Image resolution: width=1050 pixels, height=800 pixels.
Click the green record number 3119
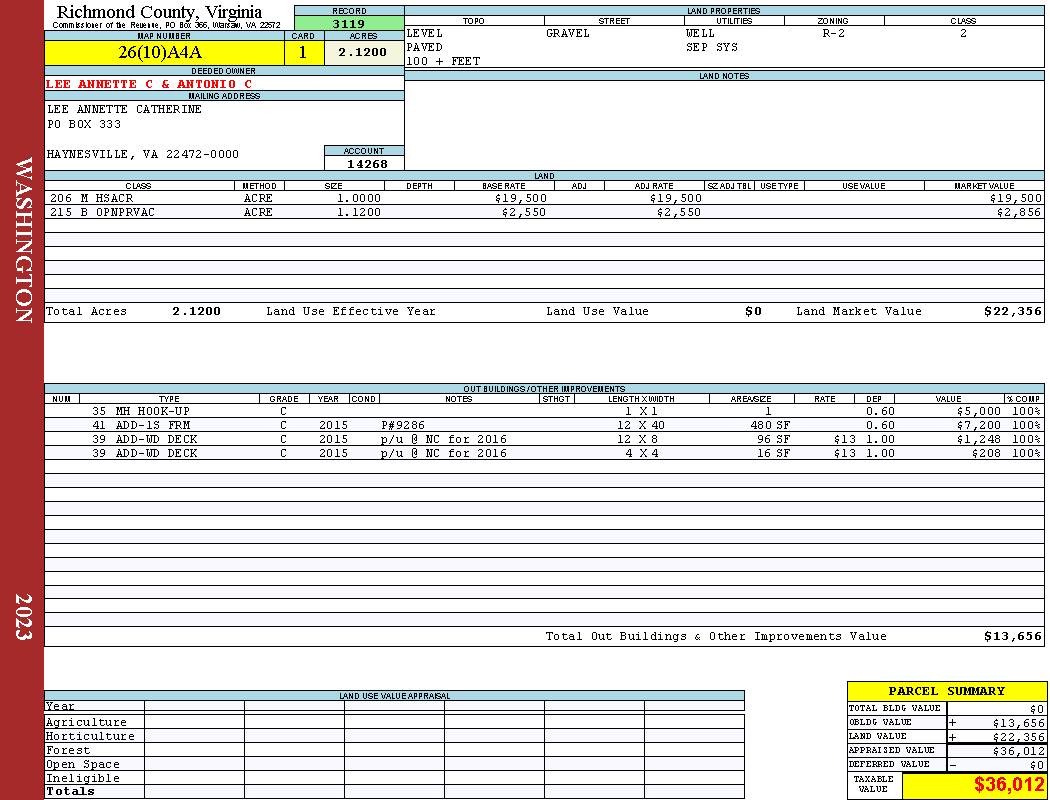(x=349, y=23)
